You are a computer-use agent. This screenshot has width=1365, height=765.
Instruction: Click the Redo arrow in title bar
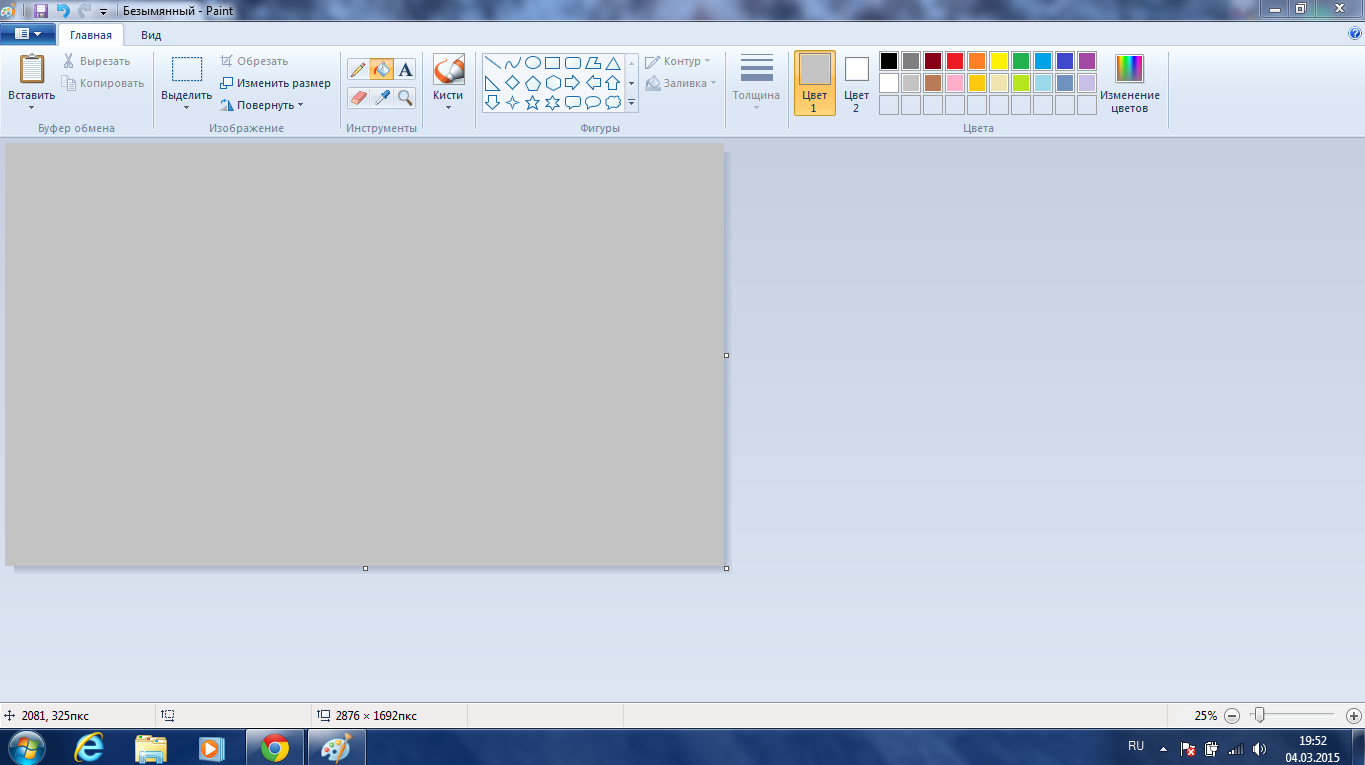coord(84,11)
